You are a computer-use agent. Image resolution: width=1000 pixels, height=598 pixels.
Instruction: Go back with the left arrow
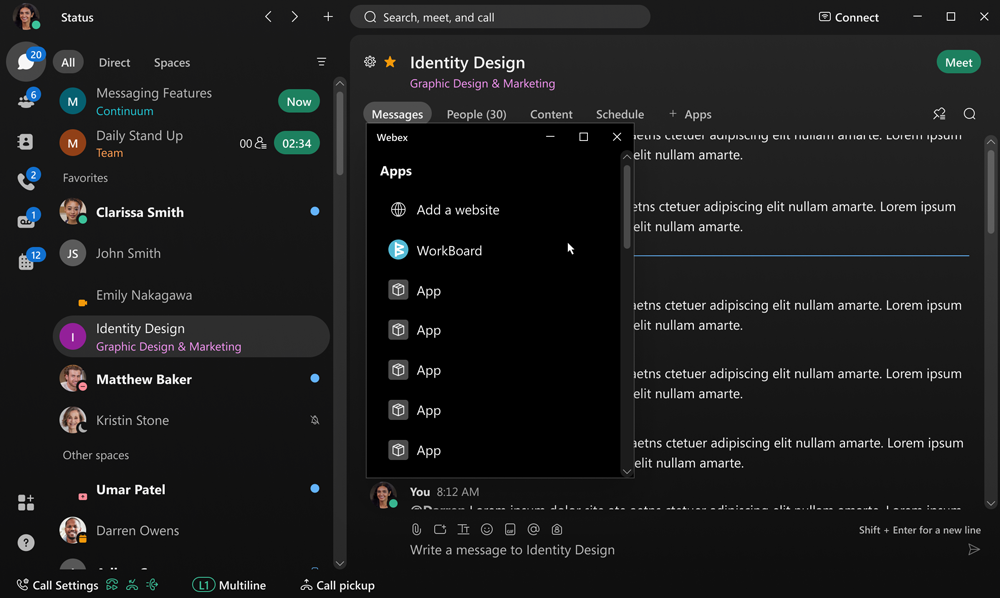point(268,17)
